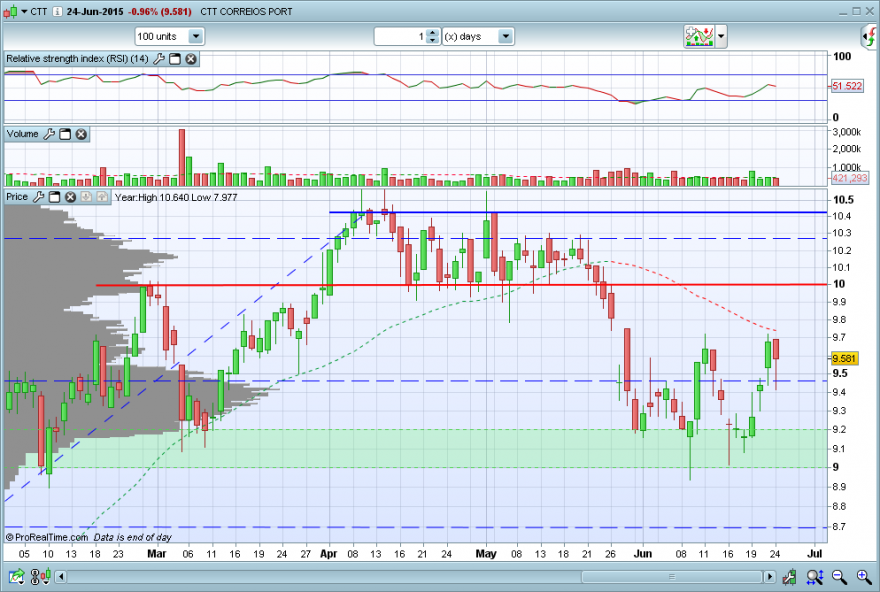Click the May label on time axis

pos(486,554)
